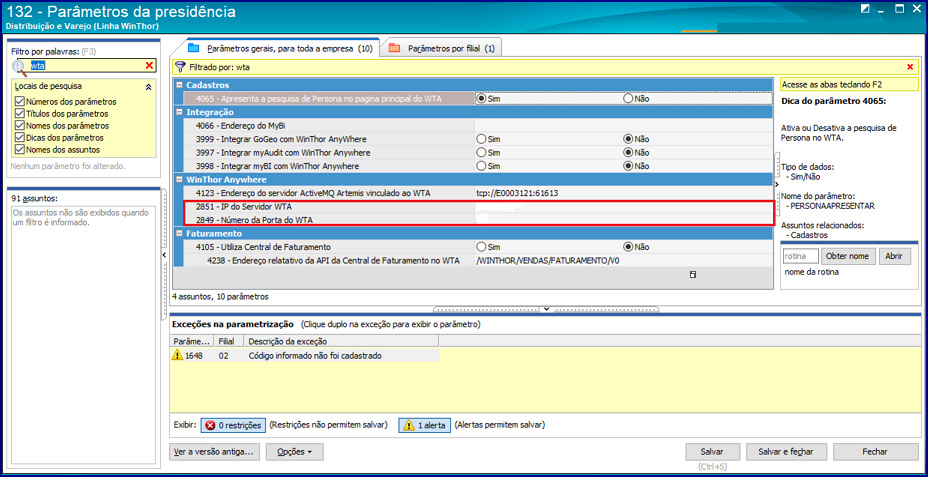Toggle the '0 restrições' filter button

pos(233,425)
